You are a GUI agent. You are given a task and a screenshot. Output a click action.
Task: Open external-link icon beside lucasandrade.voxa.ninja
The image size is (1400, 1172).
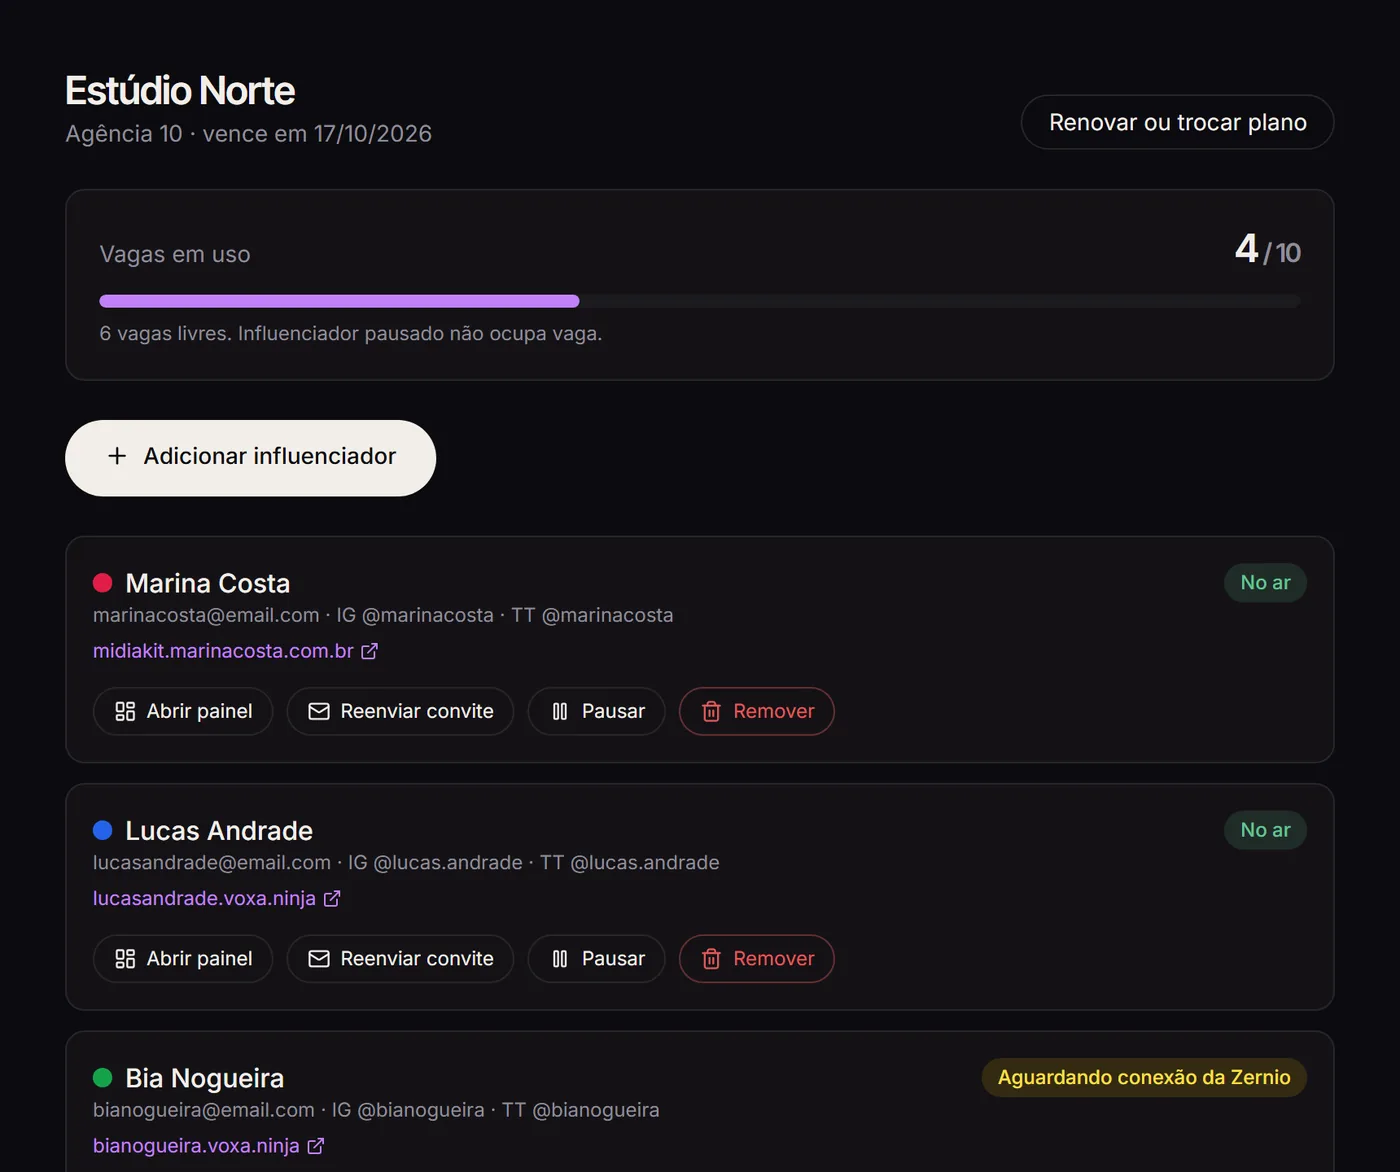coord(332,899)
